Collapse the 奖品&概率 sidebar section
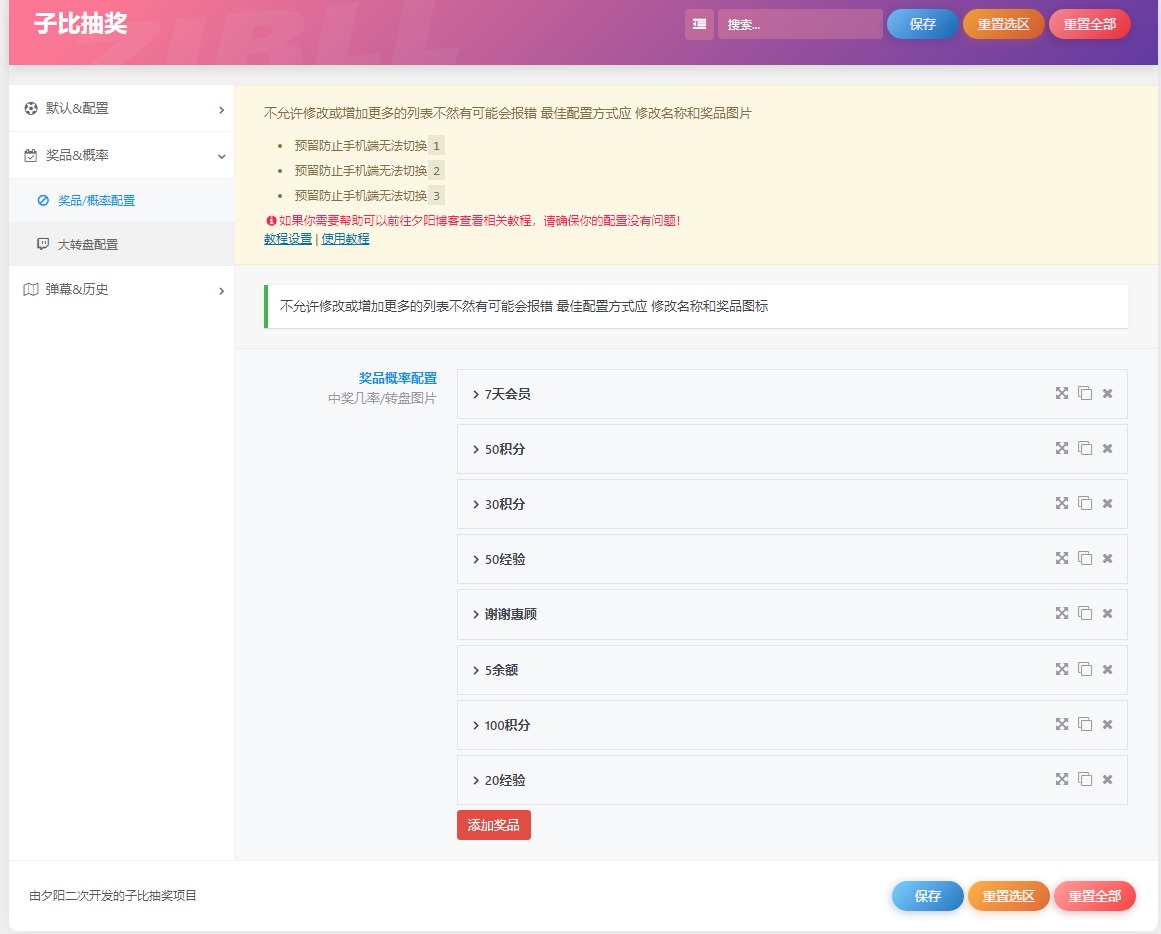Screen dimensions: 1161x934 [x=121, y=156]
